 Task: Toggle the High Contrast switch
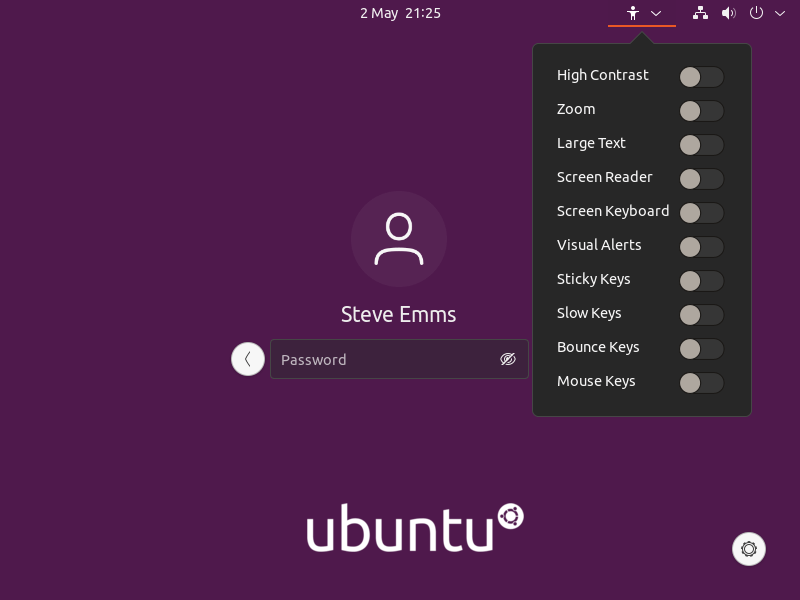(x=702, y=77)
